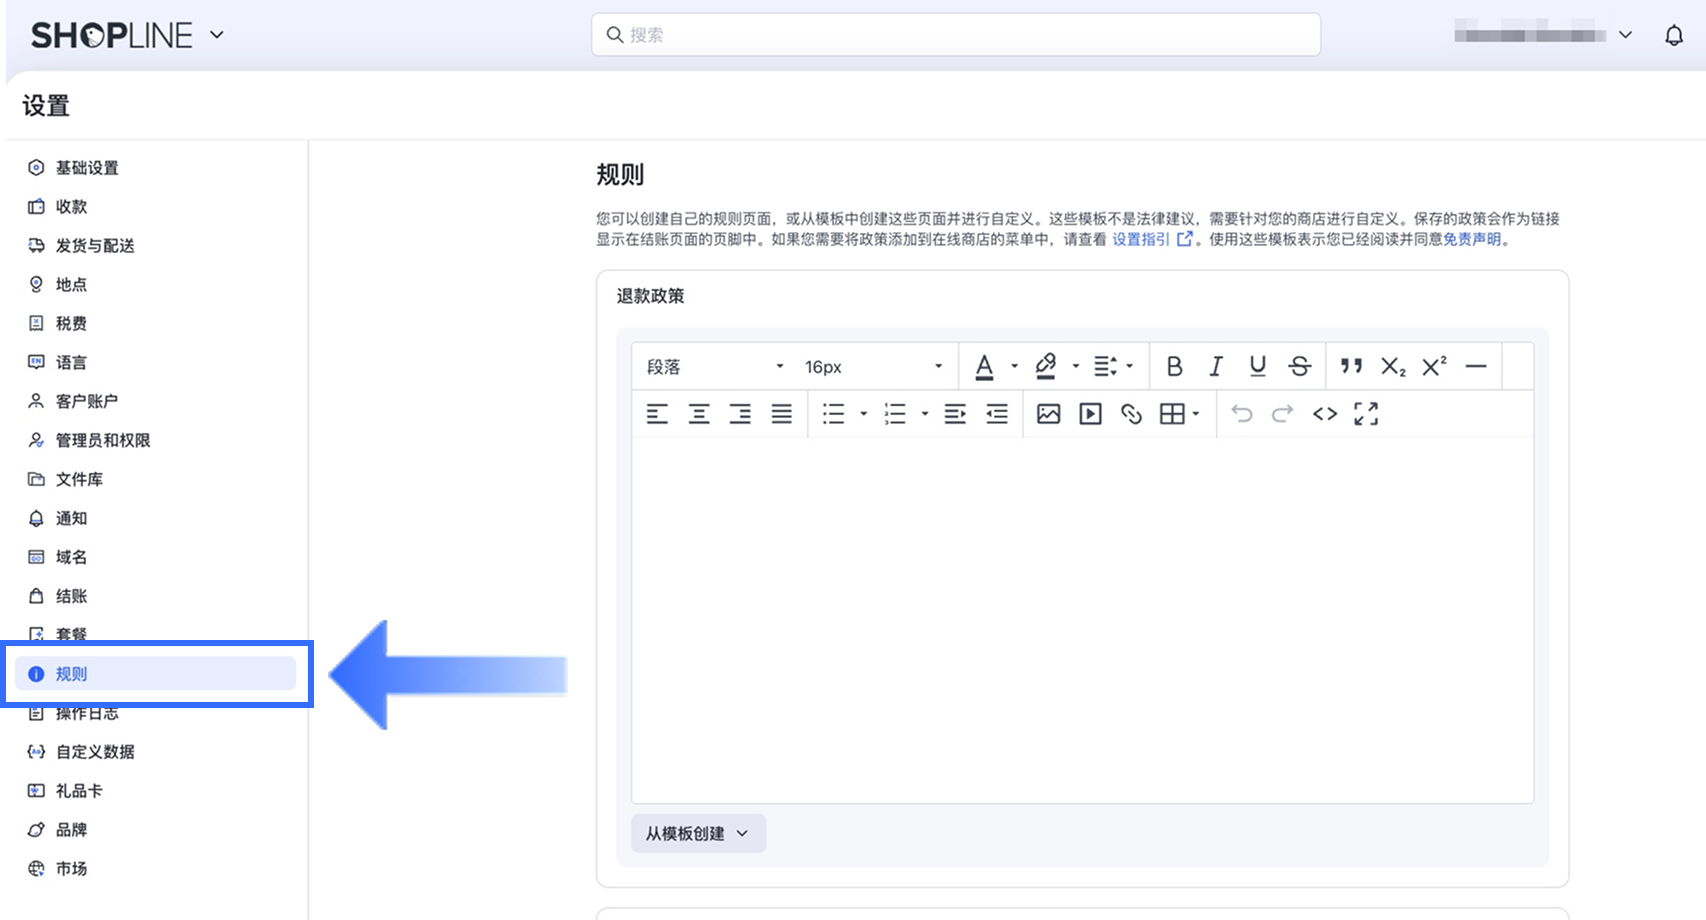1706x920 pixels.
Task: Switch to source code view
Action: 1325,414
